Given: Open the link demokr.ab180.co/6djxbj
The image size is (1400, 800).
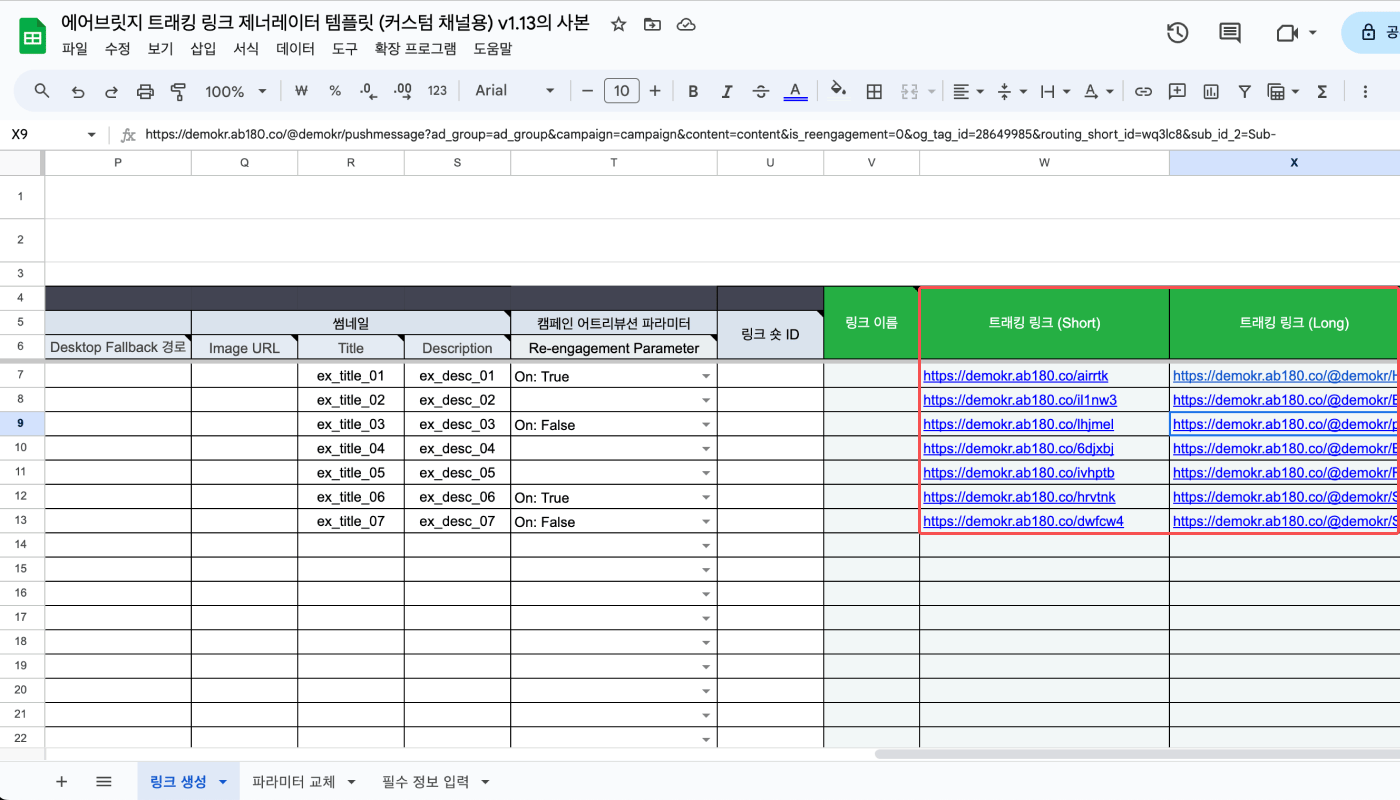Looking at the screenshot, I should click(1018, 448).
